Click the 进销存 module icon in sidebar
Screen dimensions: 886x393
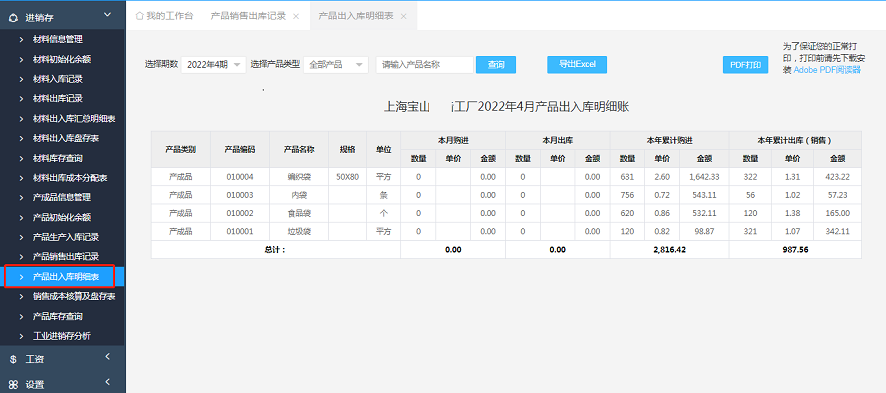pos(14,18)
